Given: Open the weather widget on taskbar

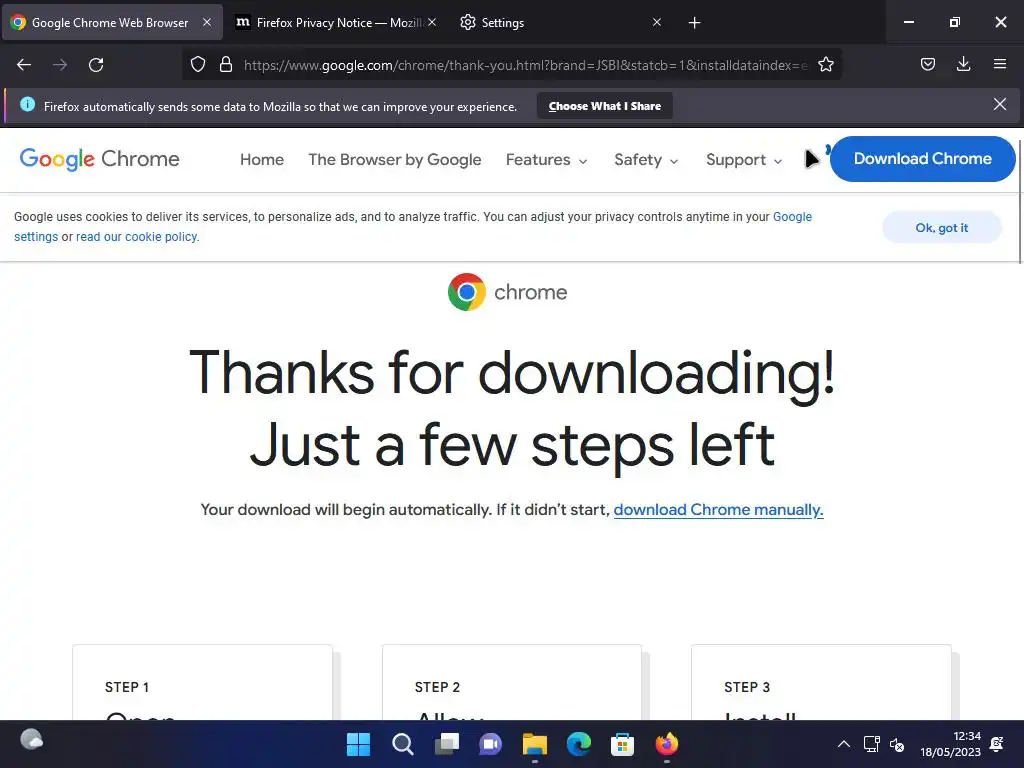Looking at the screenshot, I should (31, 740).
